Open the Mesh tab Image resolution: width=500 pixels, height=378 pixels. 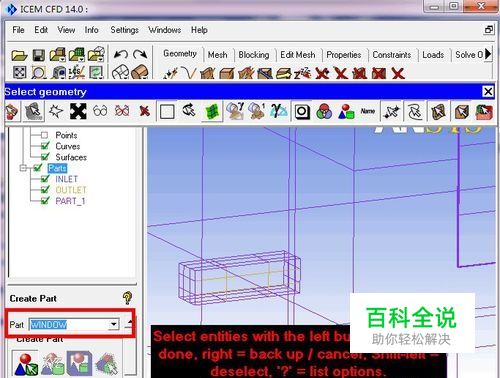pyautogui.click(x=217, y=55)
